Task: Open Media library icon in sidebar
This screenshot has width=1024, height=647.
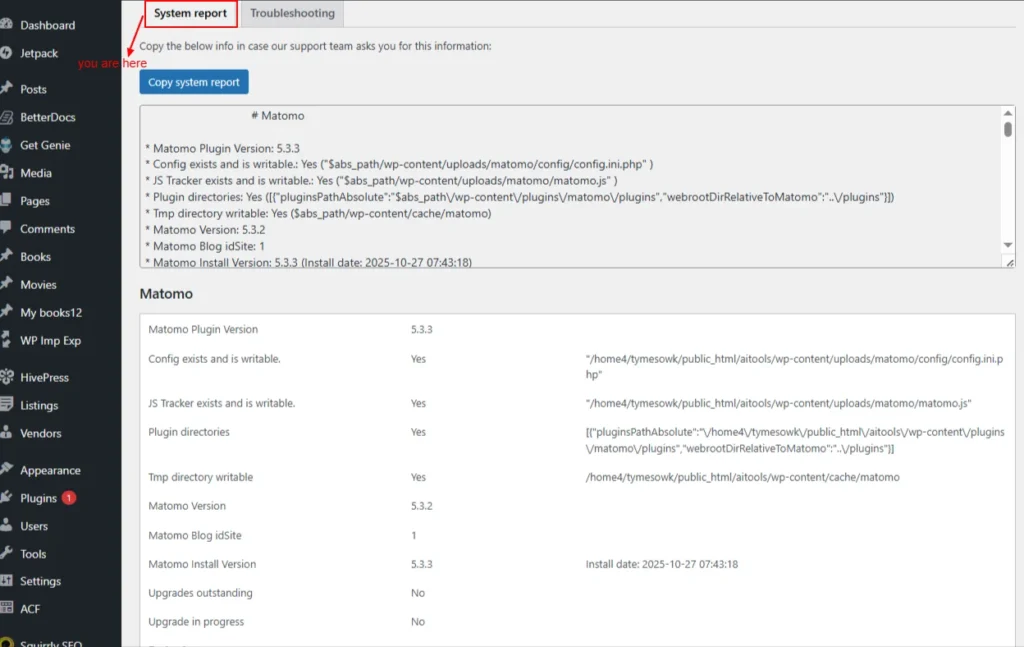Action: pyautogui.click(x=6, y=173)
